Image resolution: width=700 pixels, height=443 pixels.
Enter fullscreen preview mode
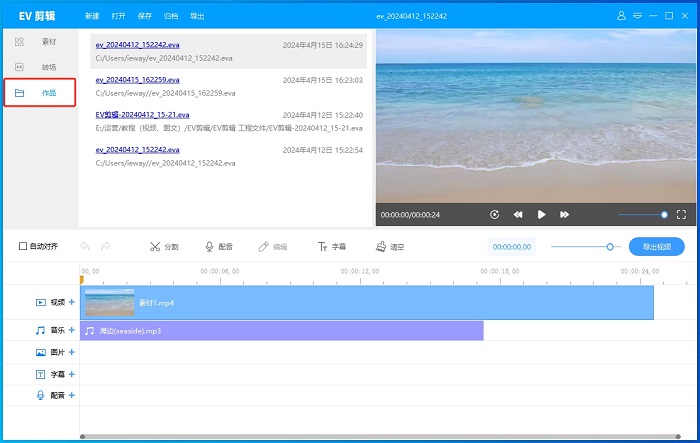(x=681, y=214)
